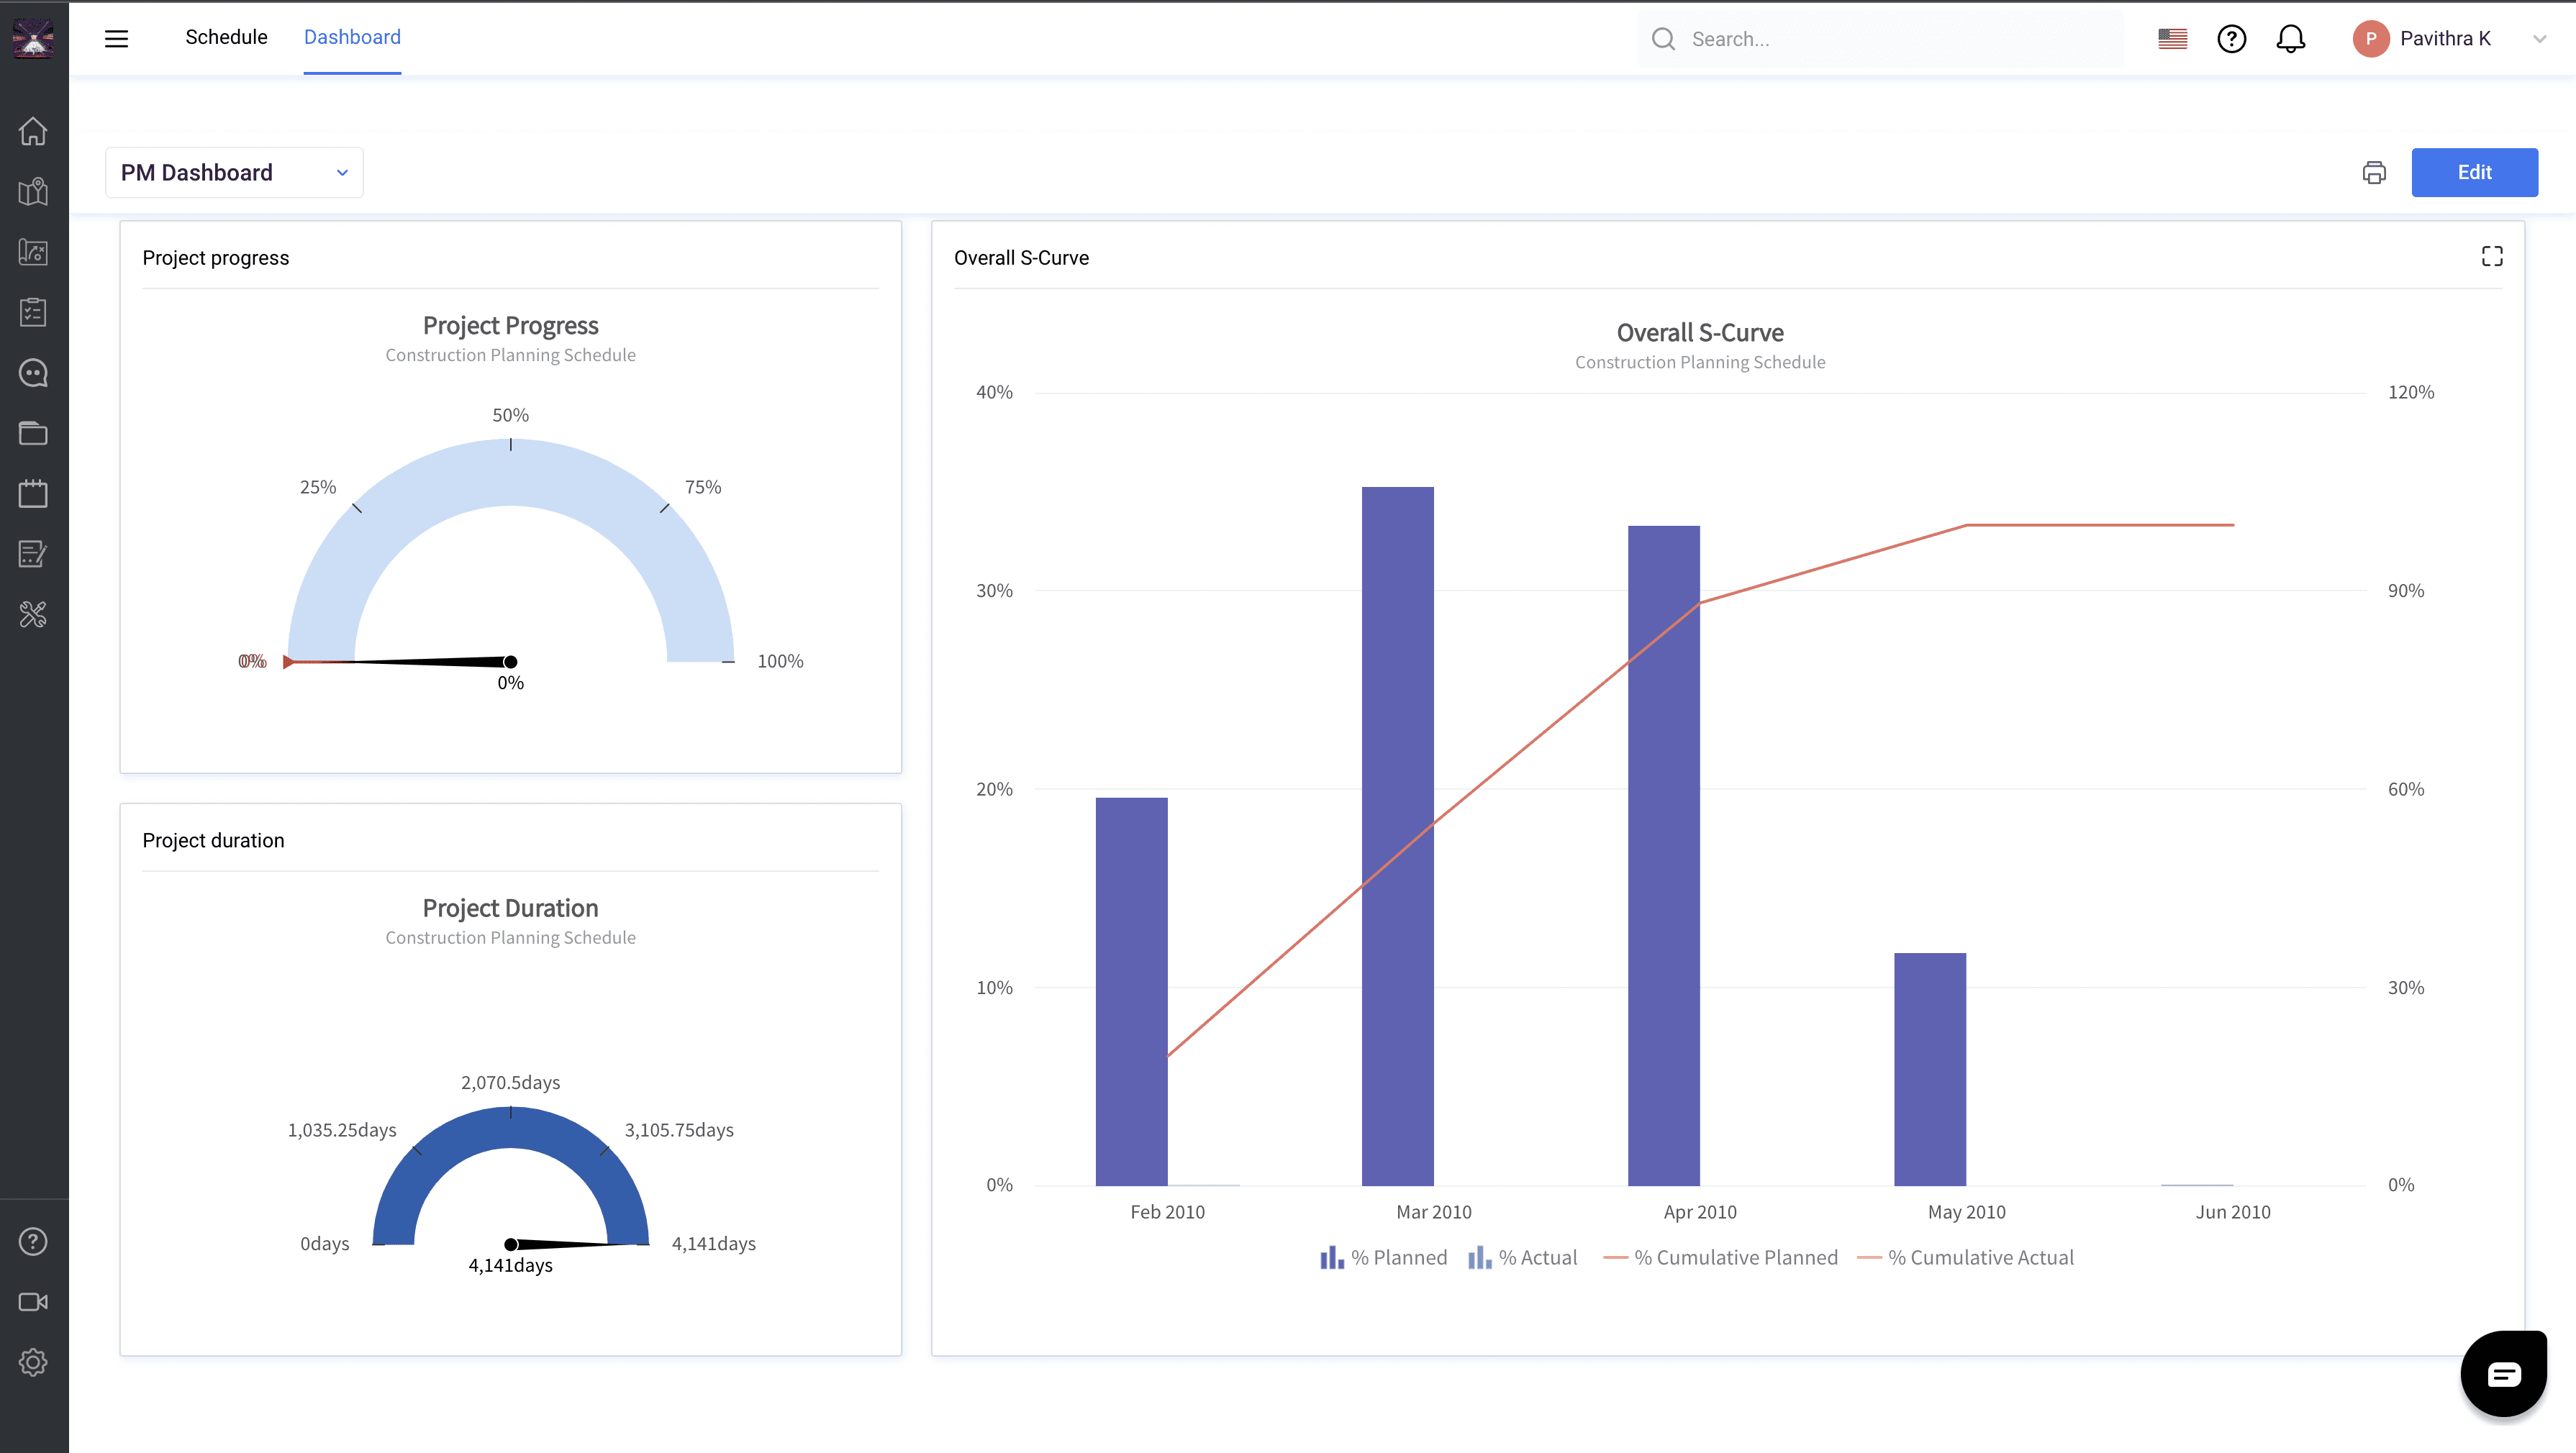Open the notifications bell

pyautogui.click(x=2290, y=38)
